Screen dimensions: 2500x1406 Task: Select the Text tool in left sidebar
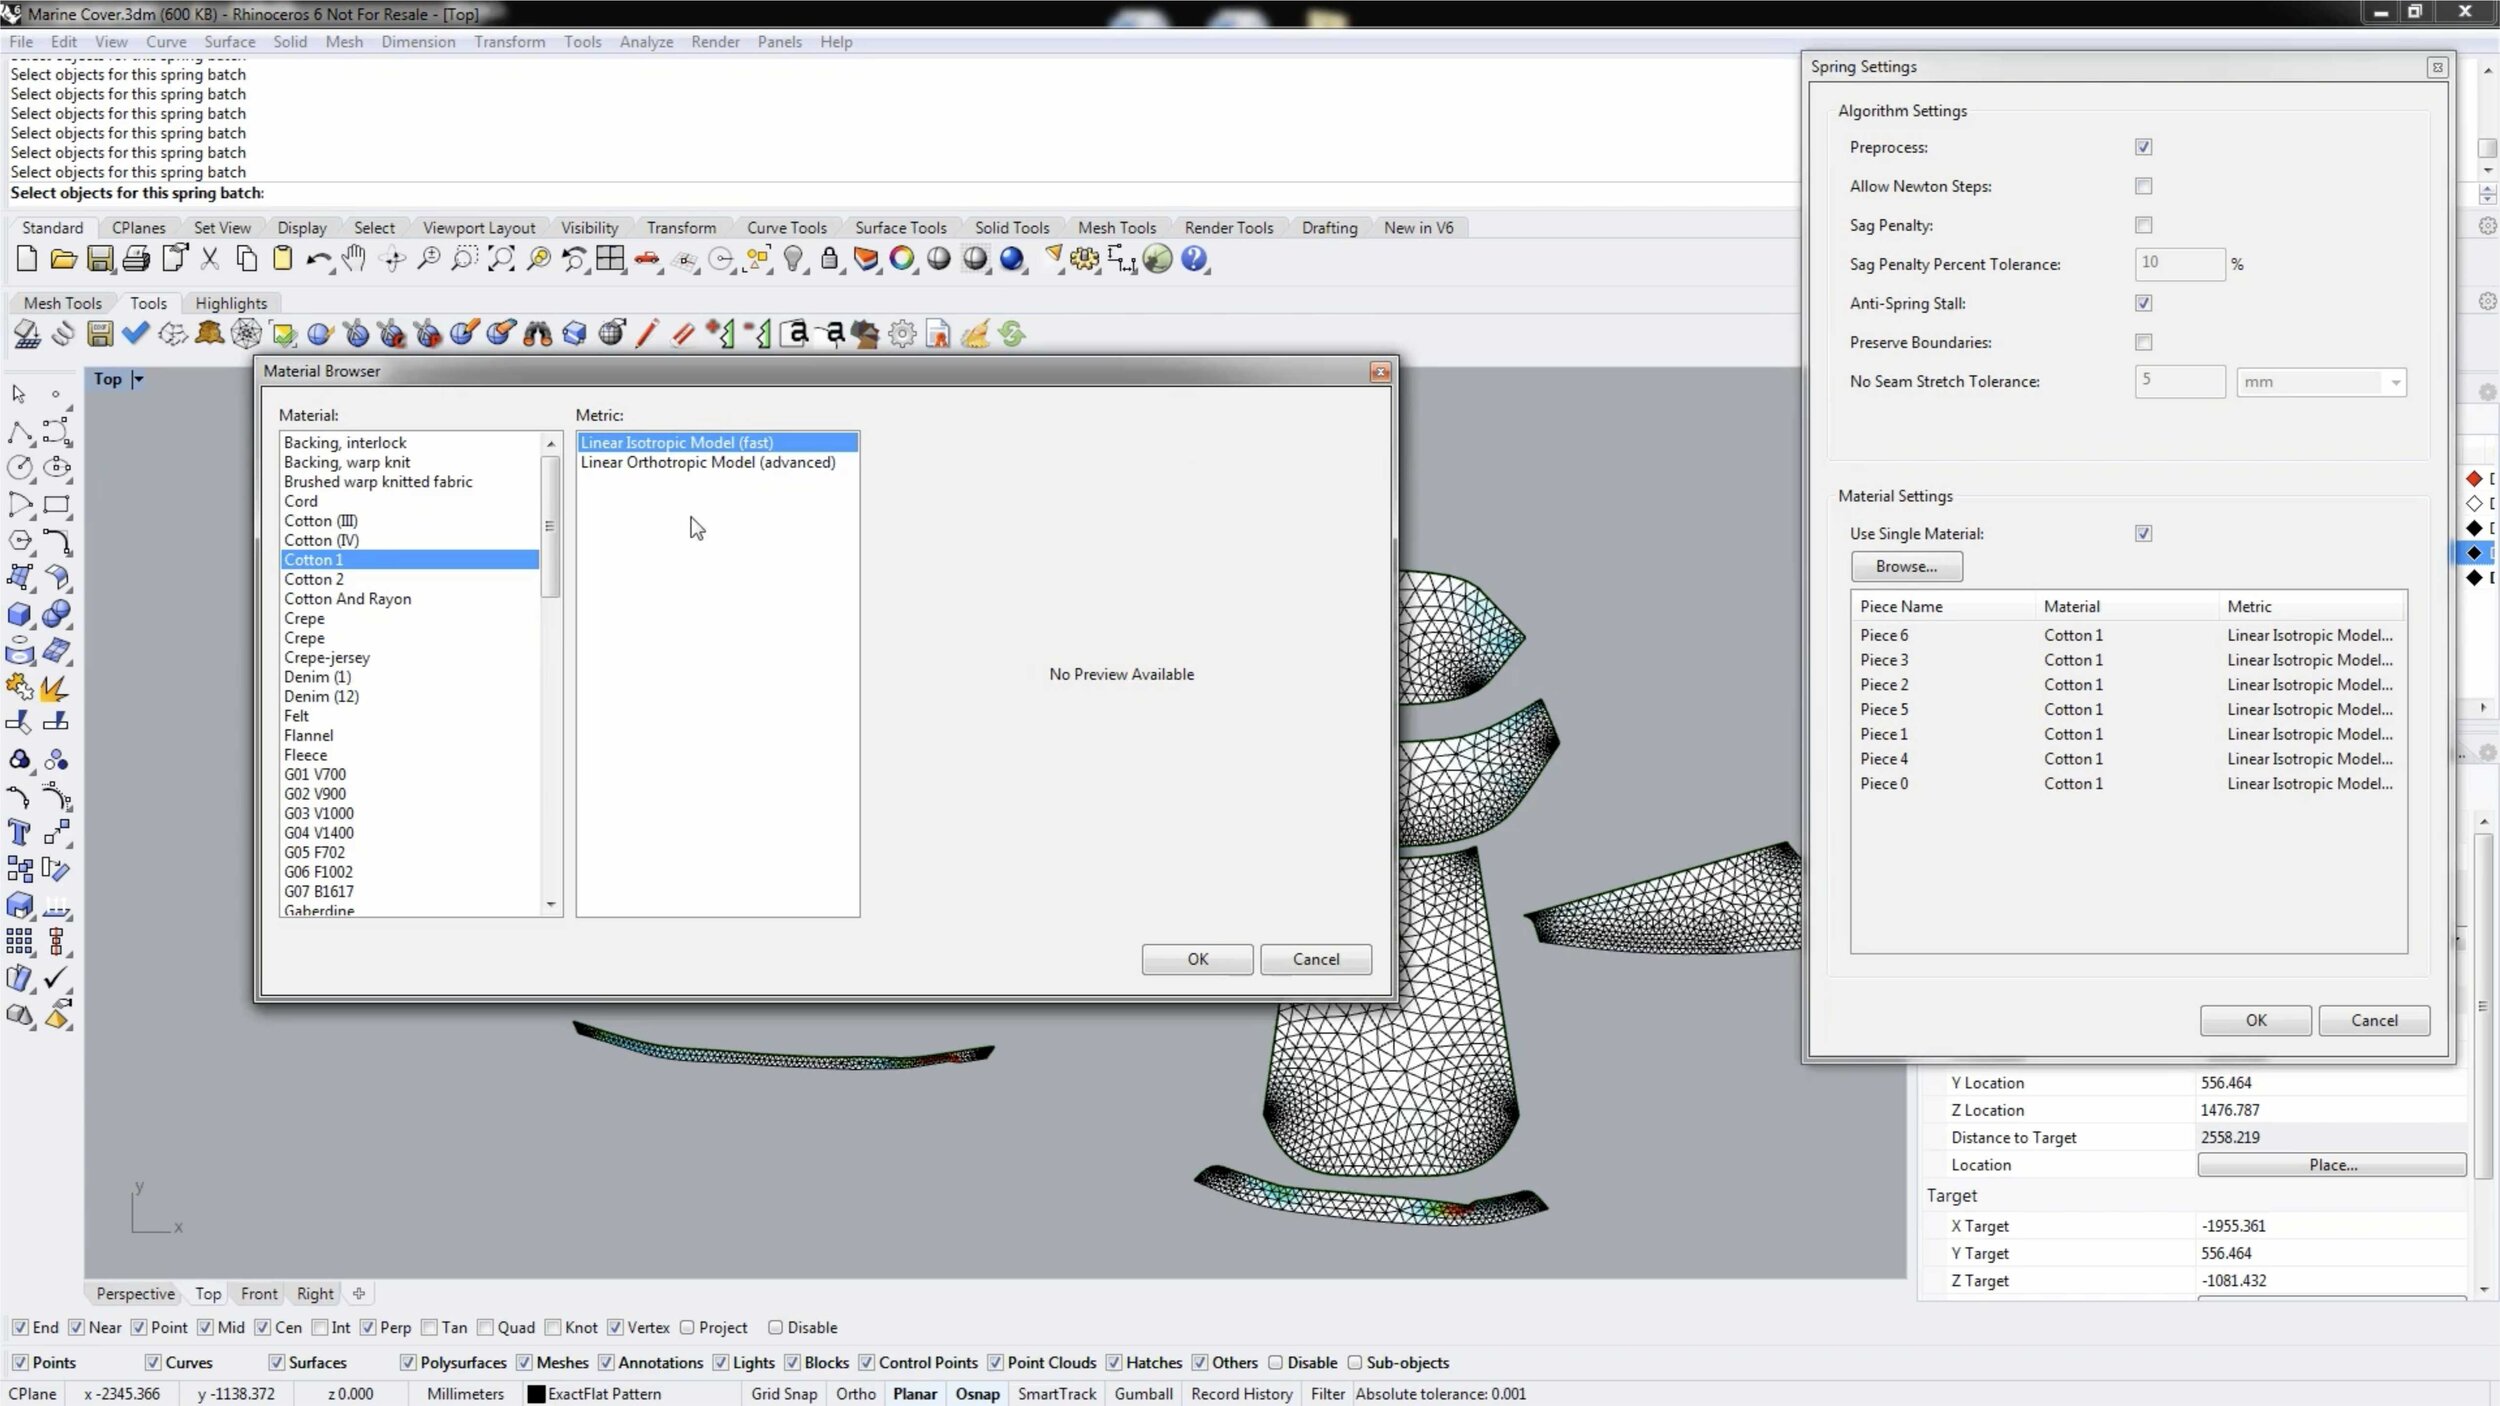tap(19, 832)
